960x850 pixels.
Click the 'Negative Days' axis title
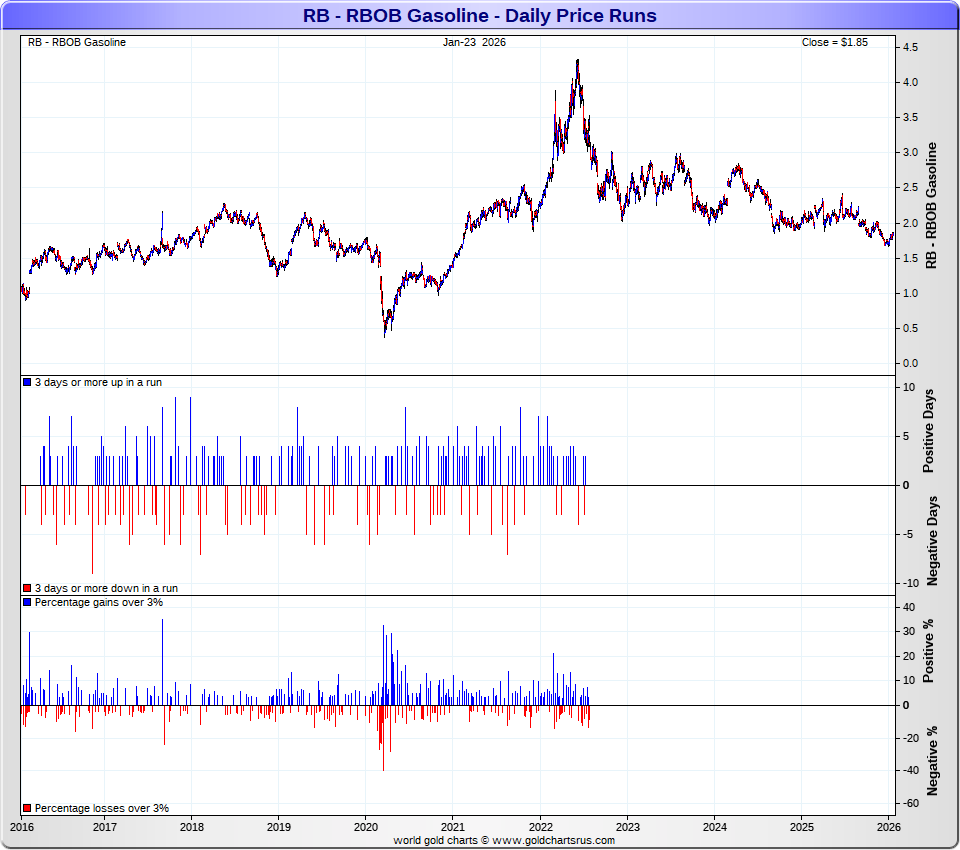pyautogui.click(x=932, y=541)
